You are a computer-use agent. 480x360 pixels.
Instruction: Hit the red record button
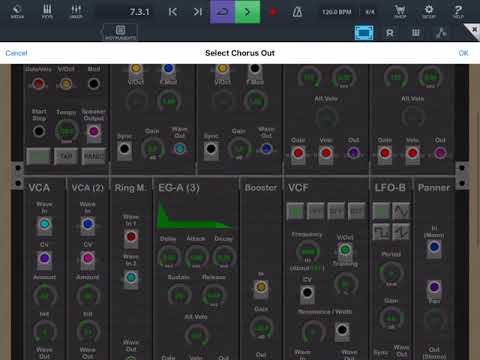coord(273,12)
